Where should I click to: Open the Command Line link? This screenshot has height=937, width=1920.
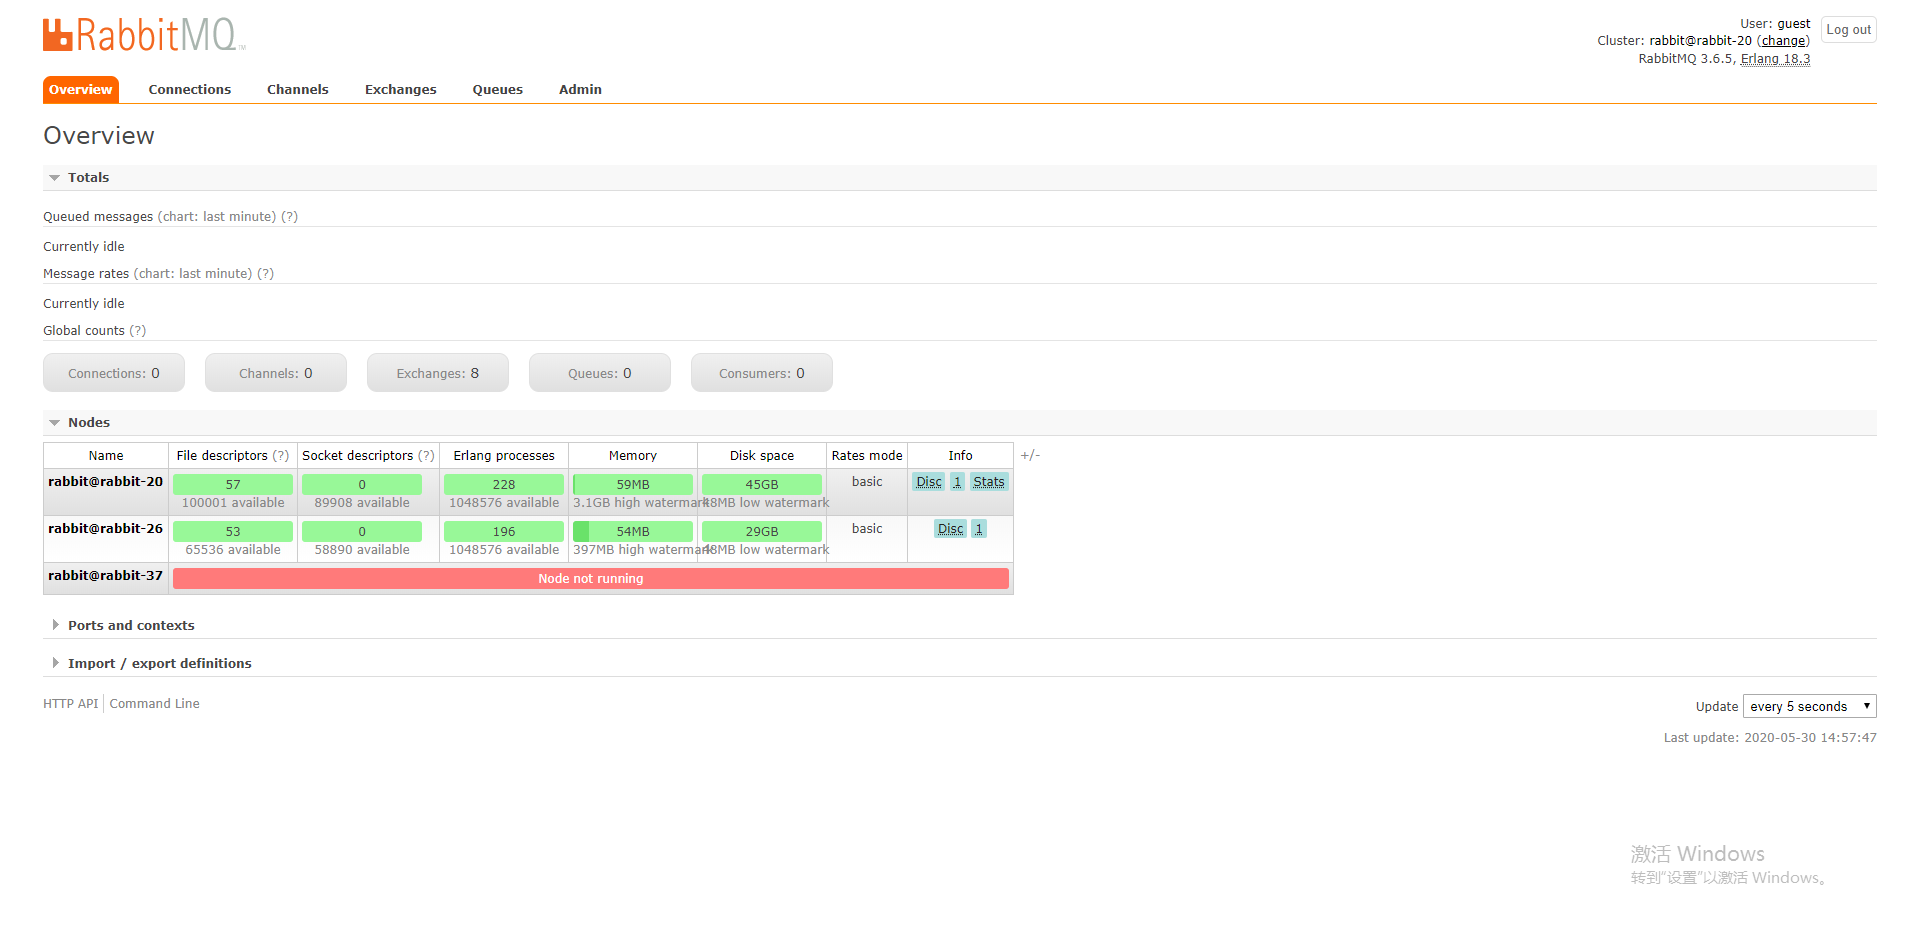pyautogui.click(x=155, y=704)
